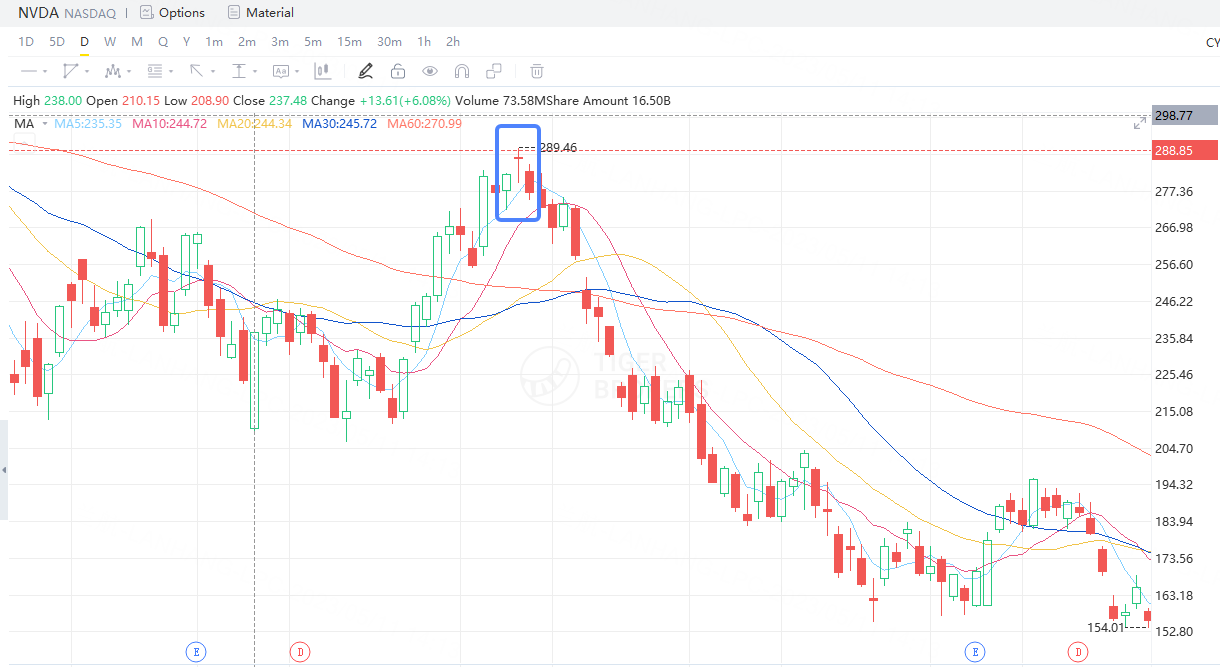This screenshot has width=1220, height=667.
Task: Click the MA indicator label
Action: 24,123
